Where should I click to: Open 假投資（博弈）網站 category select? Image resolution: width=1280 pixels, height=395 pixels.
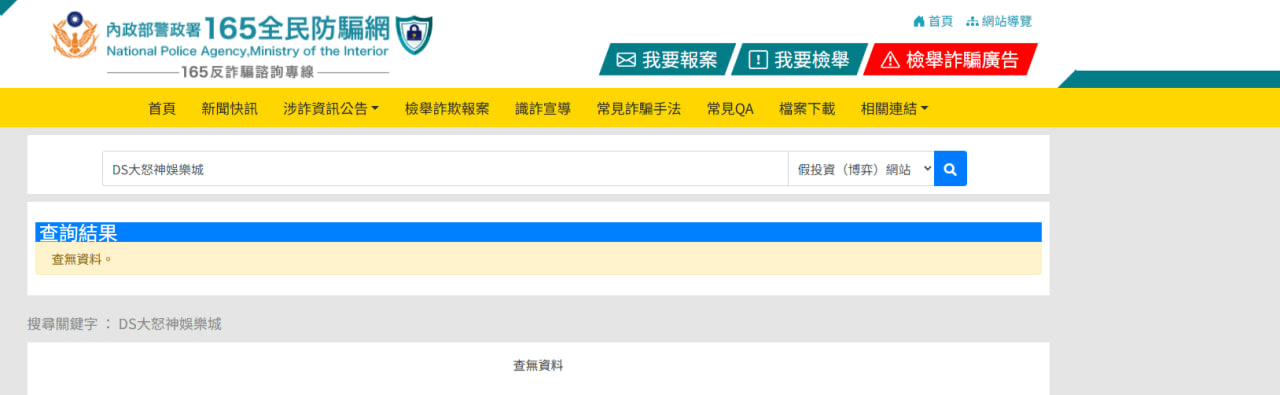coord(861,169)
